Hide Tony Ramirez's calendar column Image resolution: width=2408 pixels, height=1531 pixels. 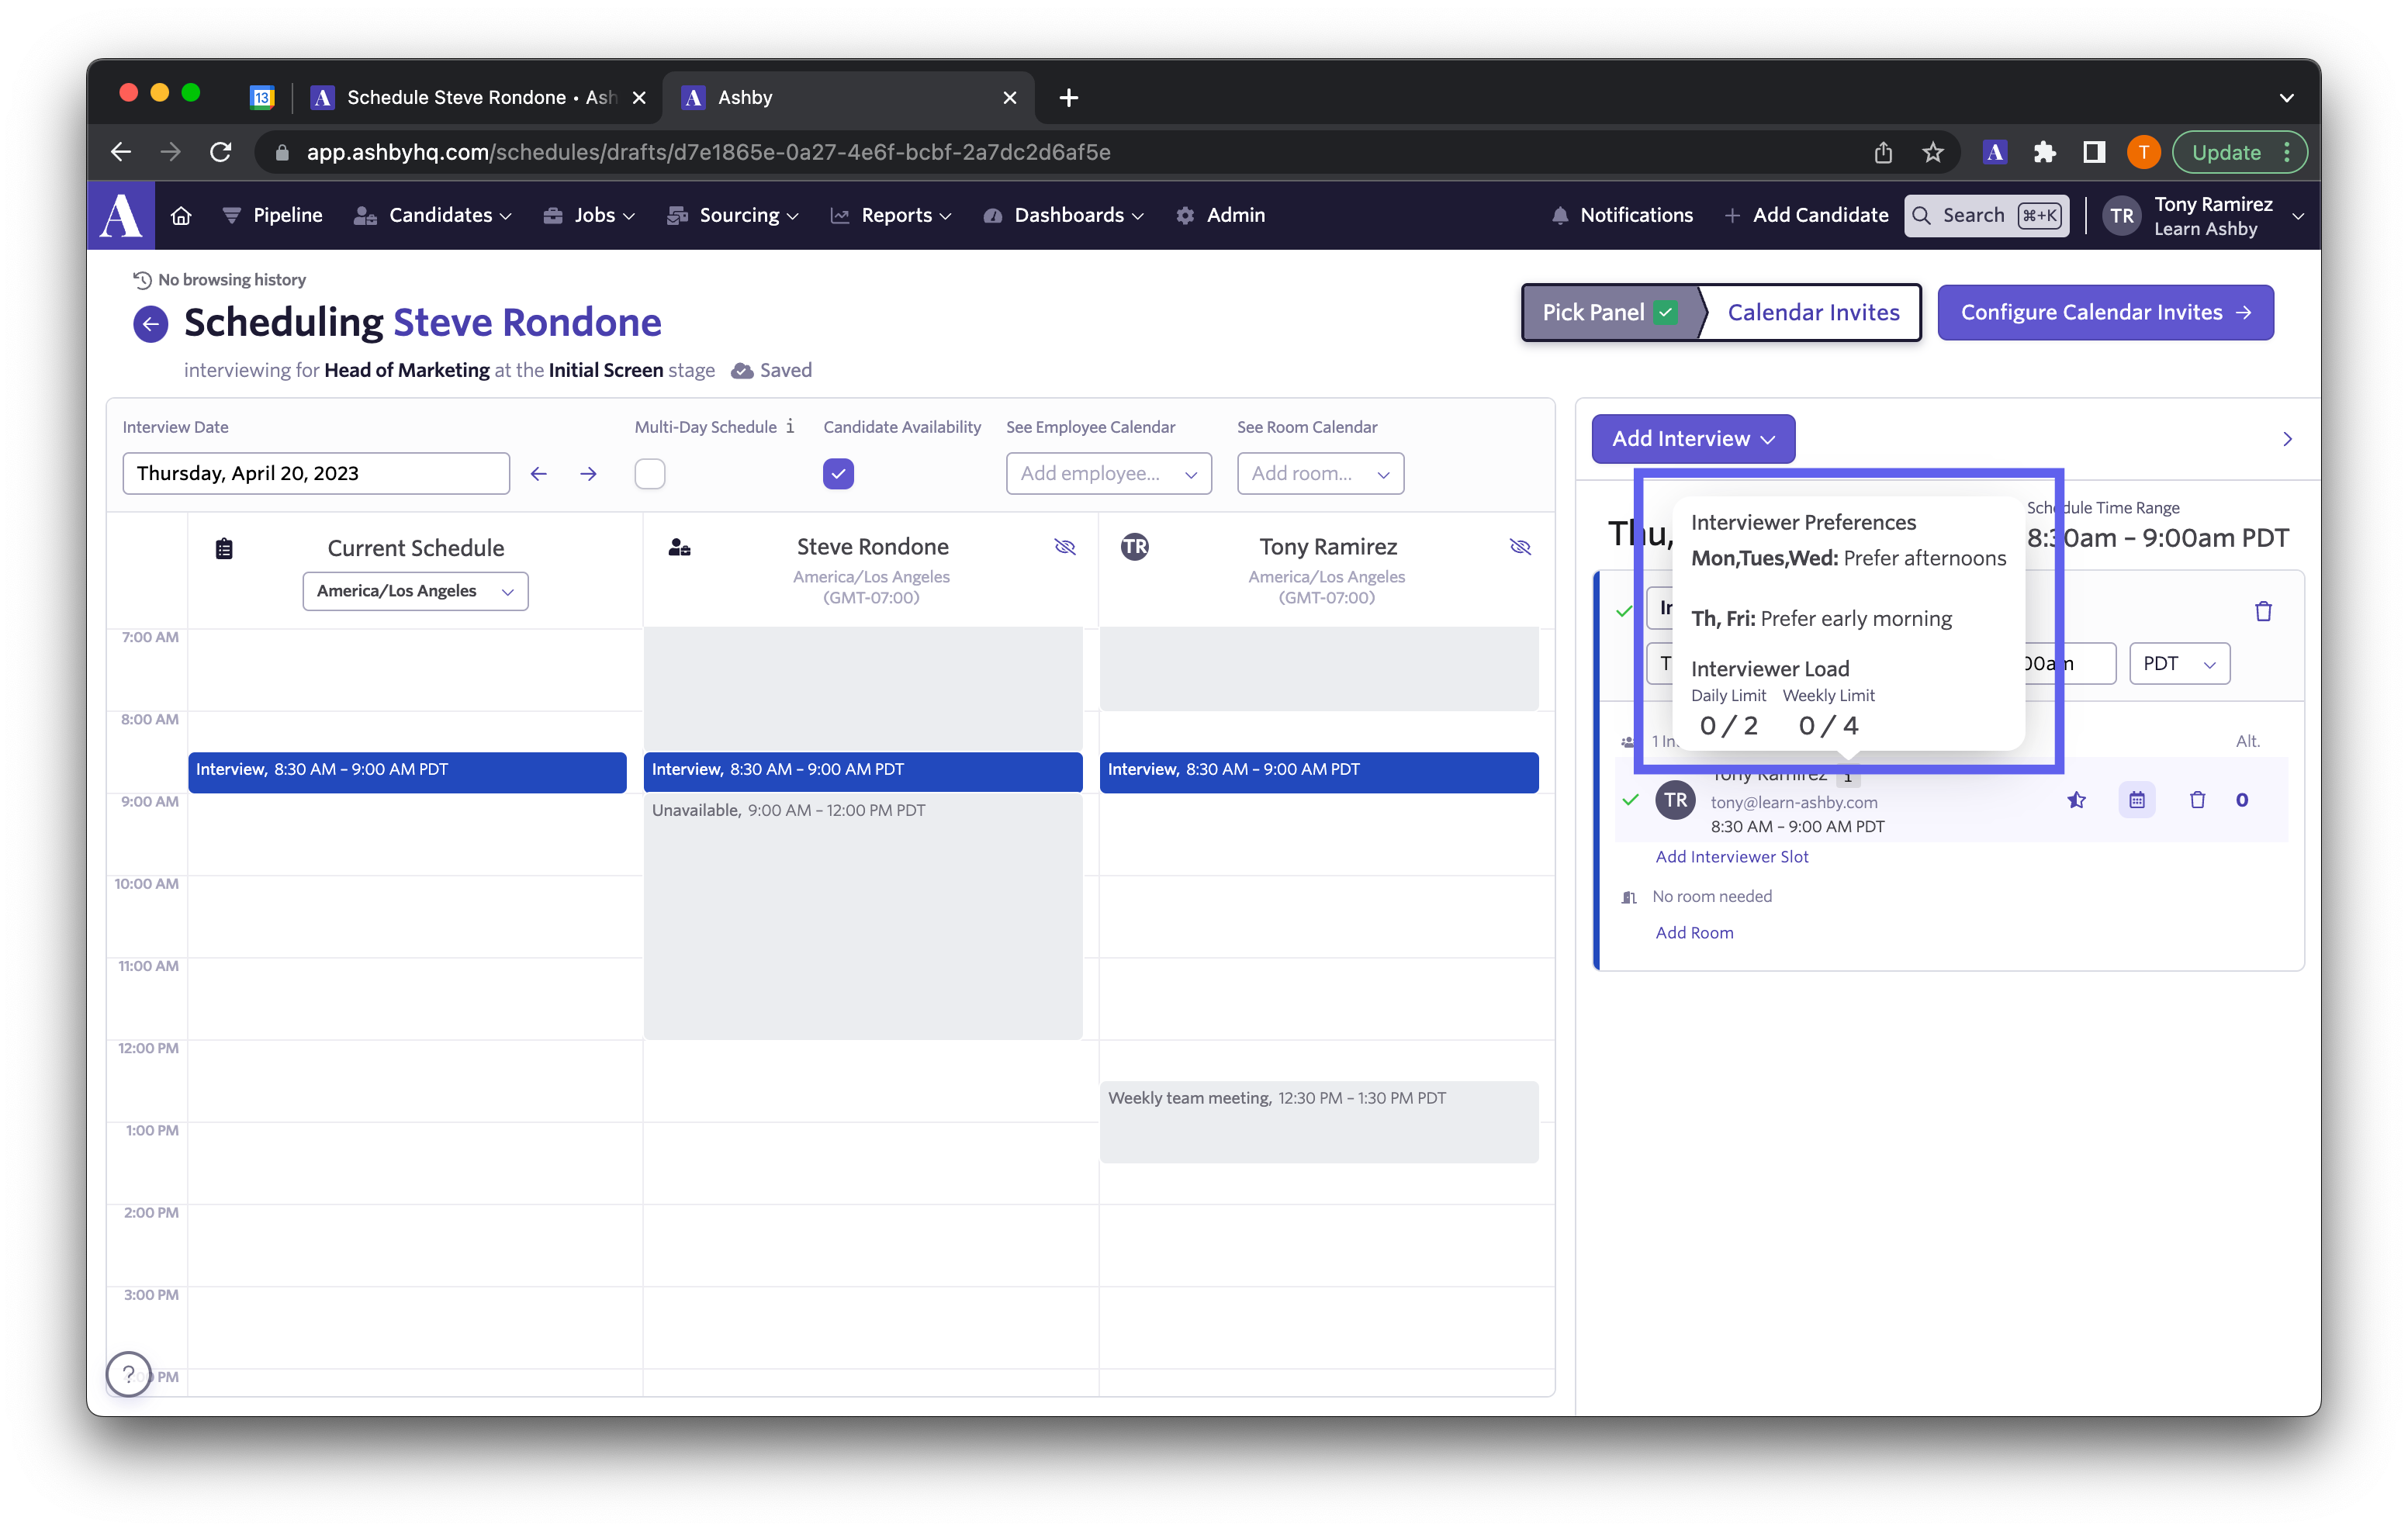(1520, 546)
